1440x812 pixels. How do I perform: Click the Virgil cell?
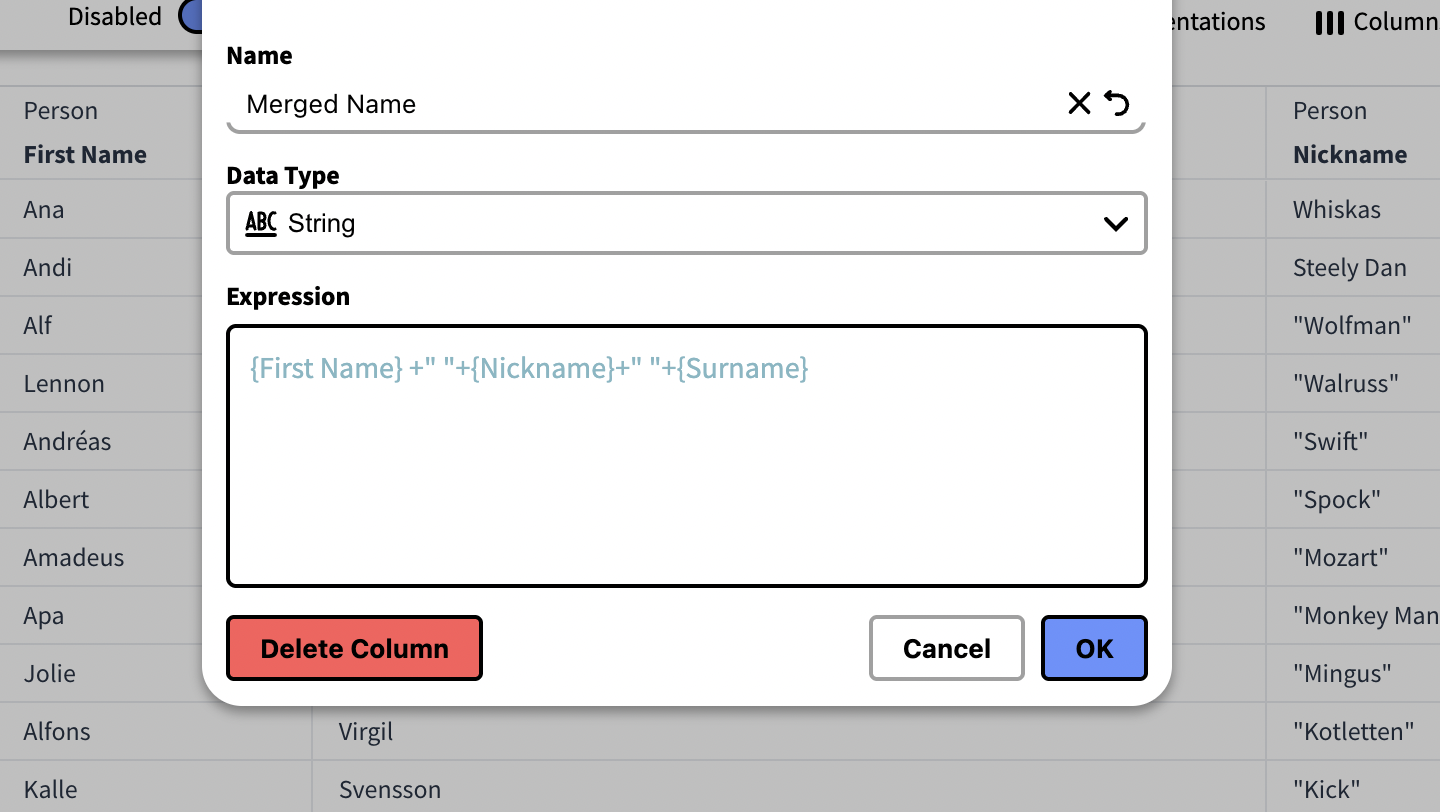[x=366, y=732]
